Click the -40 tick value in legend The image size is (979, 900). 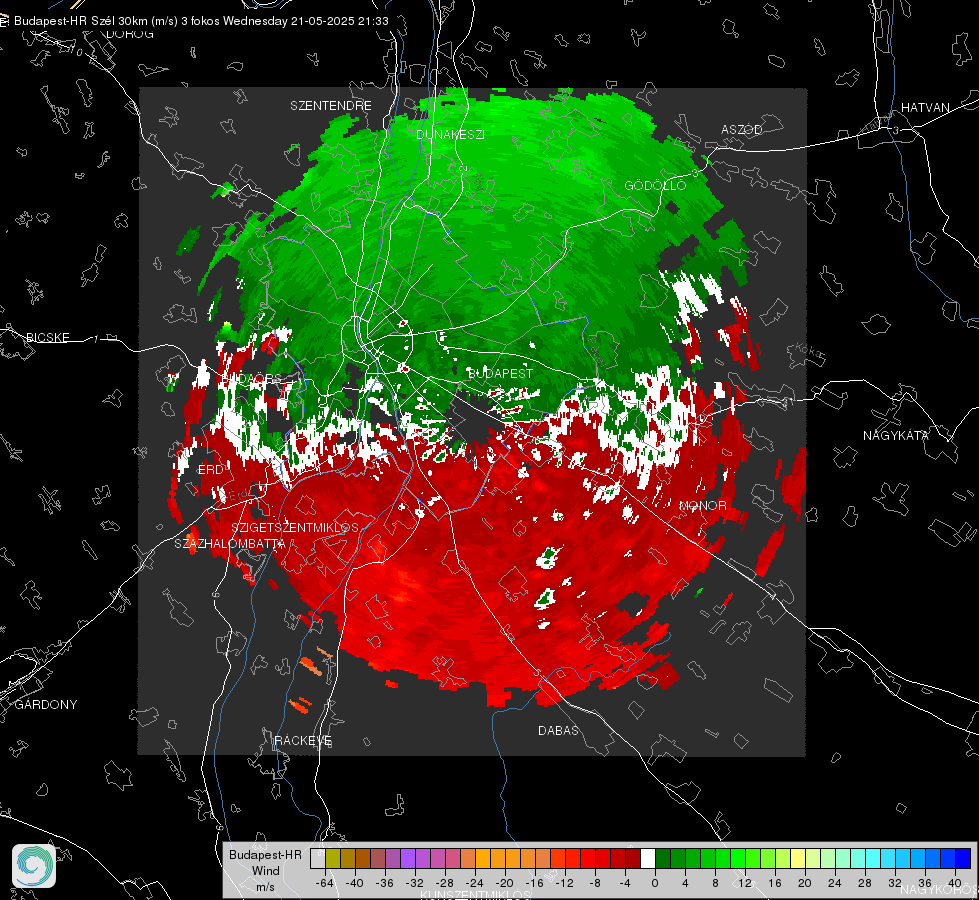355,883
